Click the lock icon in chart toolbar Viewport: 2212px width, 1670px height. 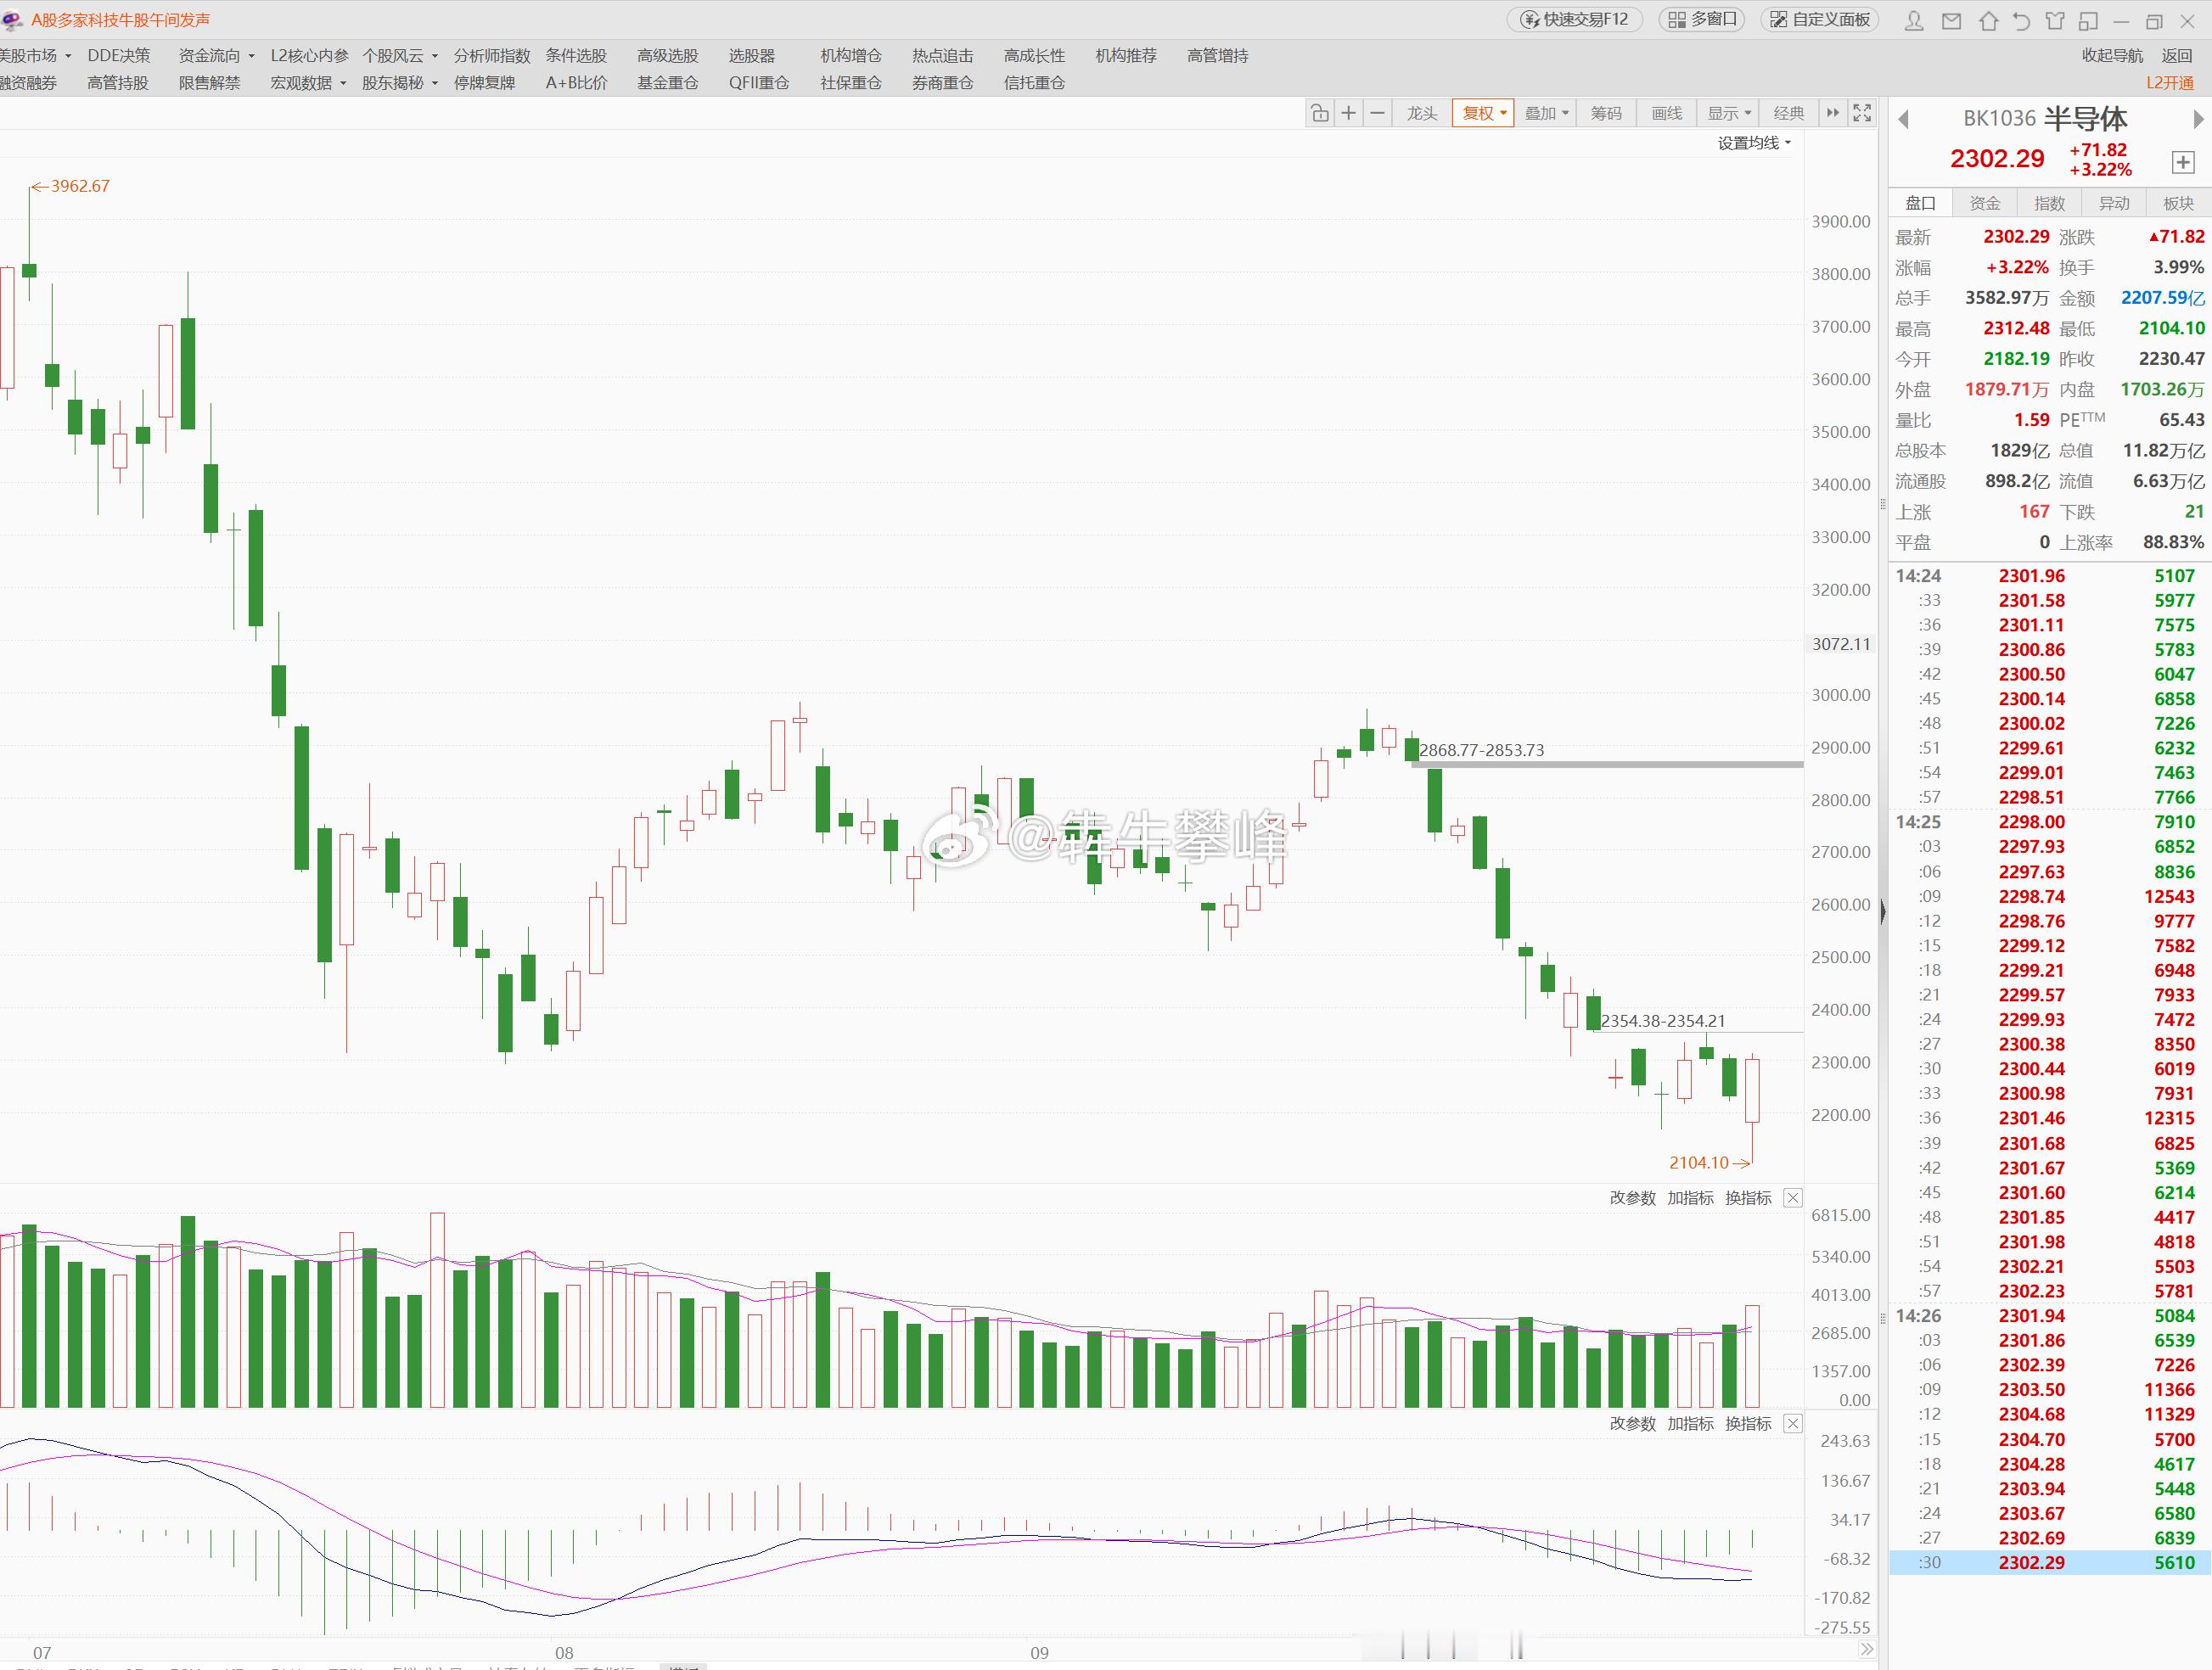pyautogui.click(x=1320, y=113)
